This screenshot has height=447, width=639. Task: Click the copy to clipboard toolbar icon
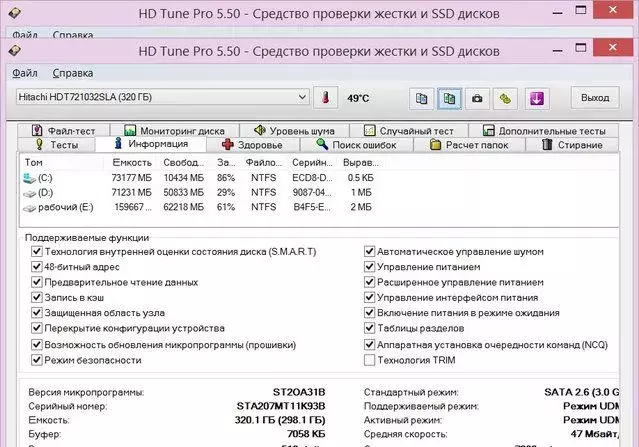pyautogui.click(x=421, y=98)
